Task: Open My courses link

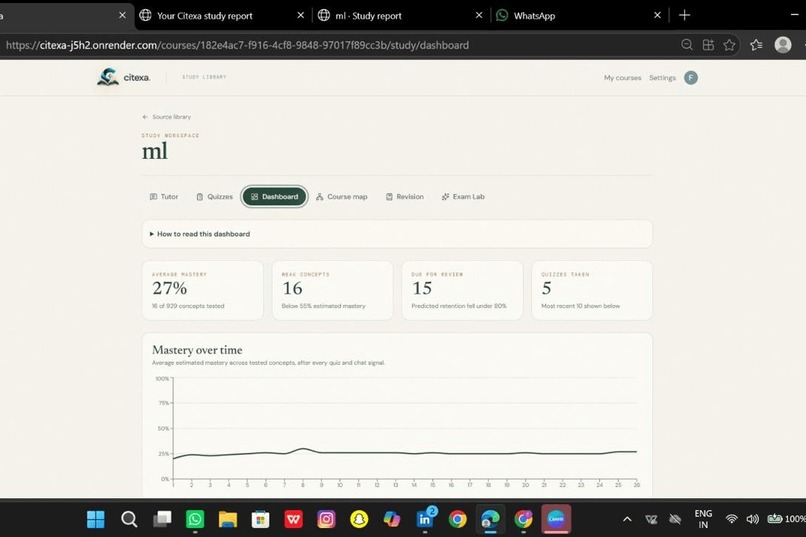Action: coord(622,78)
